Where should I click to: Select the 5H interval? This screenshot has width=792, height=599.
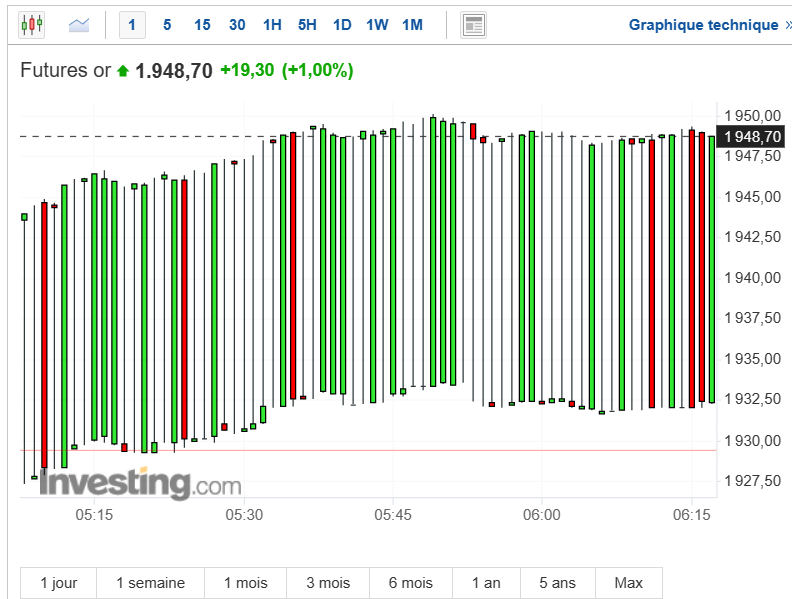point(307,25)
